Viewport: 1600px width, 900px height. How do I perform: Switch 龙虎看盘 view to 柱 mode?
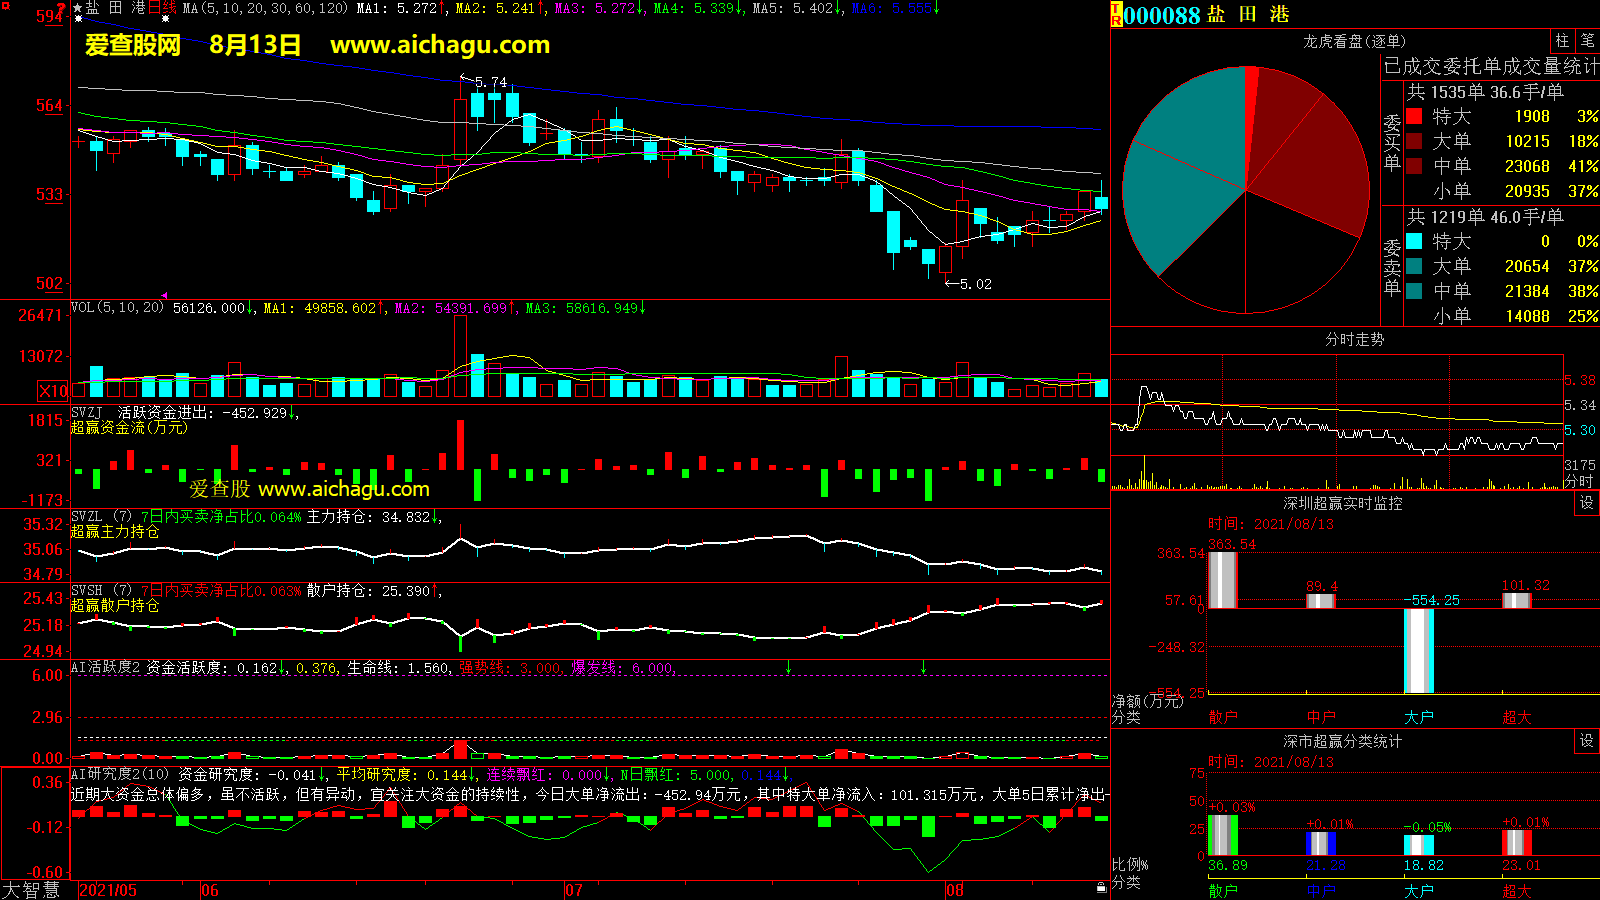[x=1562, y=41]
